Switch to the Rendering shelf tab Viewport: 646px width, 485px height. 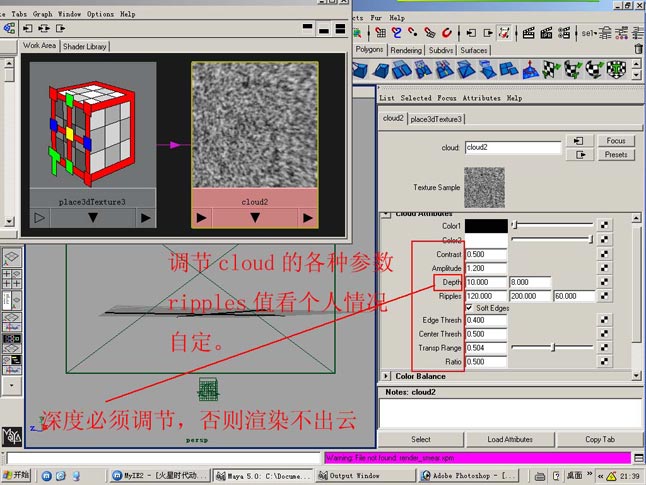(x=406, y=50)
